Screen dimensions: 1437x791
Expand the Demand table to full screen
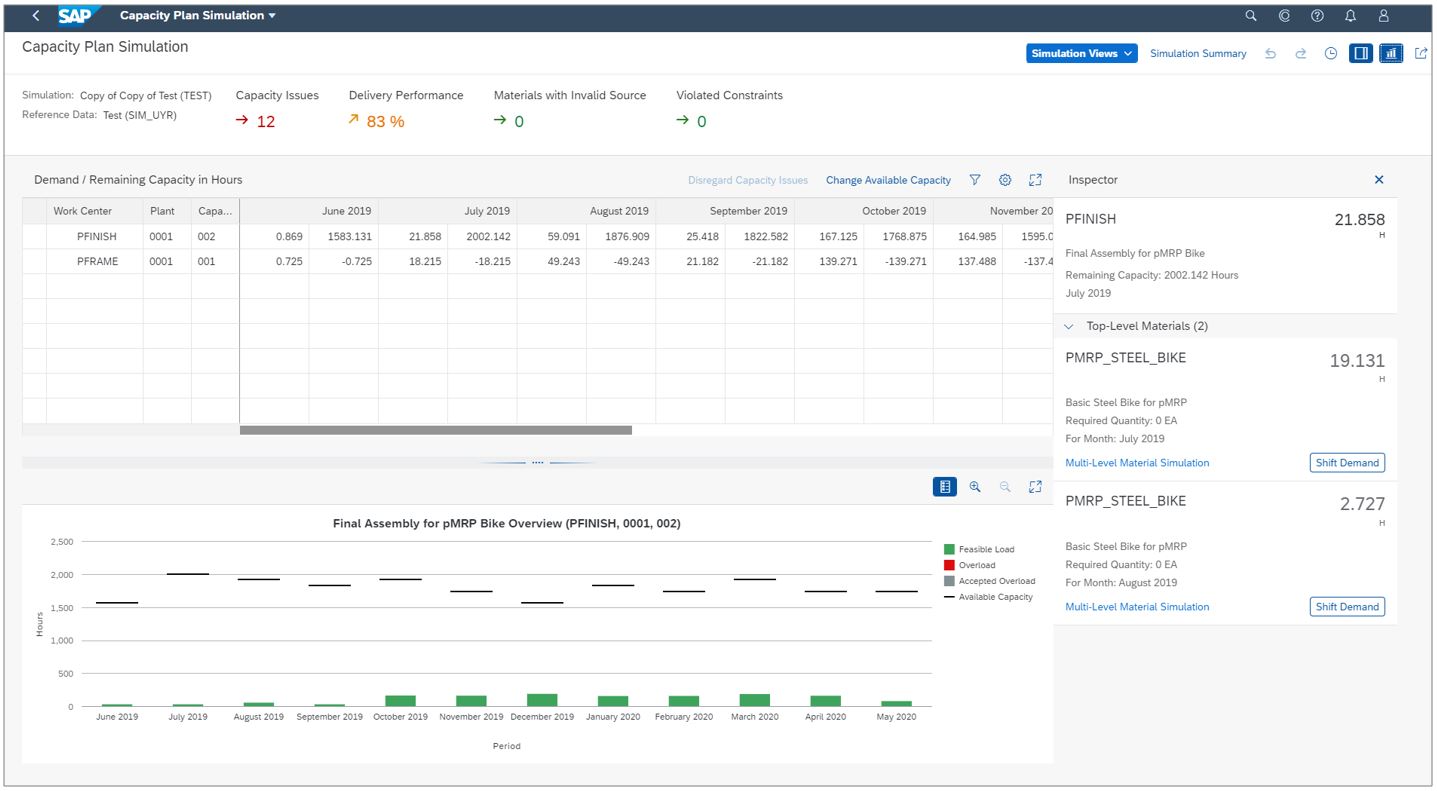tap(1035, 180)
